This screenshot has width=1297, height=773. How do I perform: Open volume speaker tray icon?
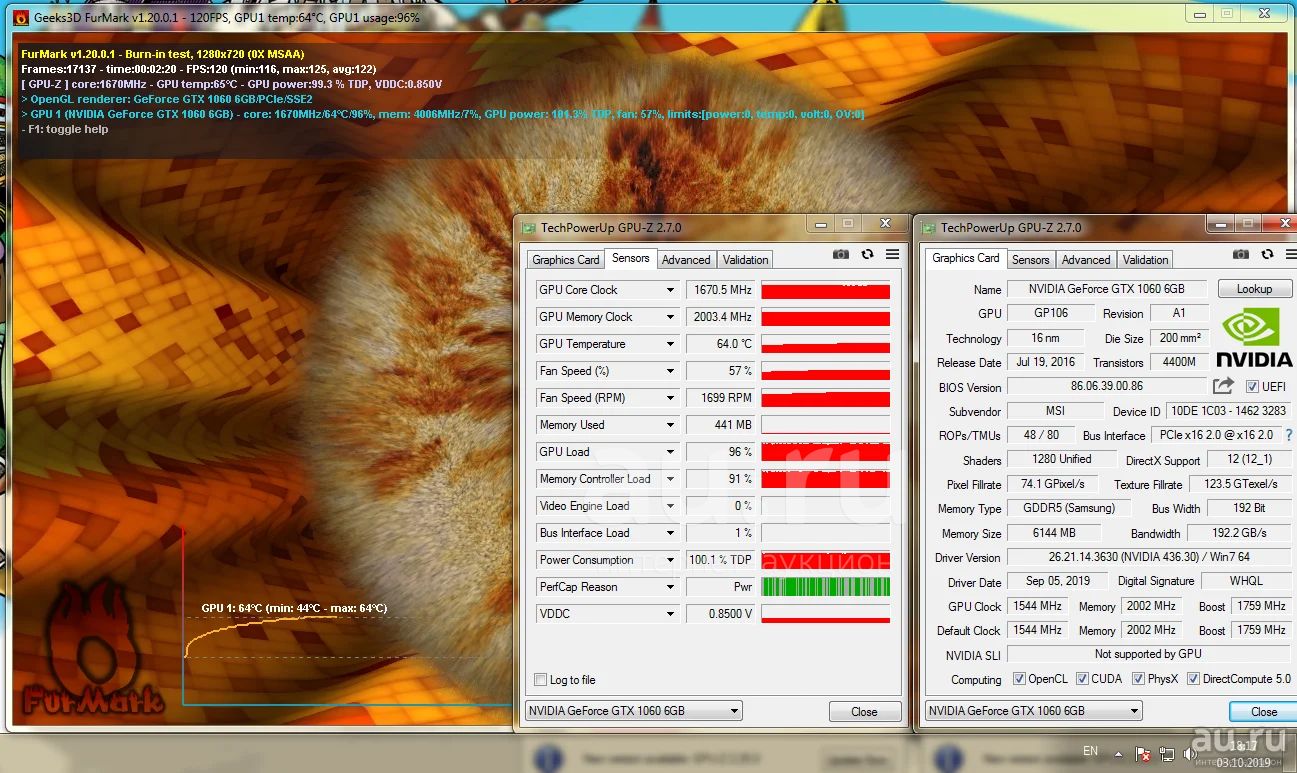1190,753
